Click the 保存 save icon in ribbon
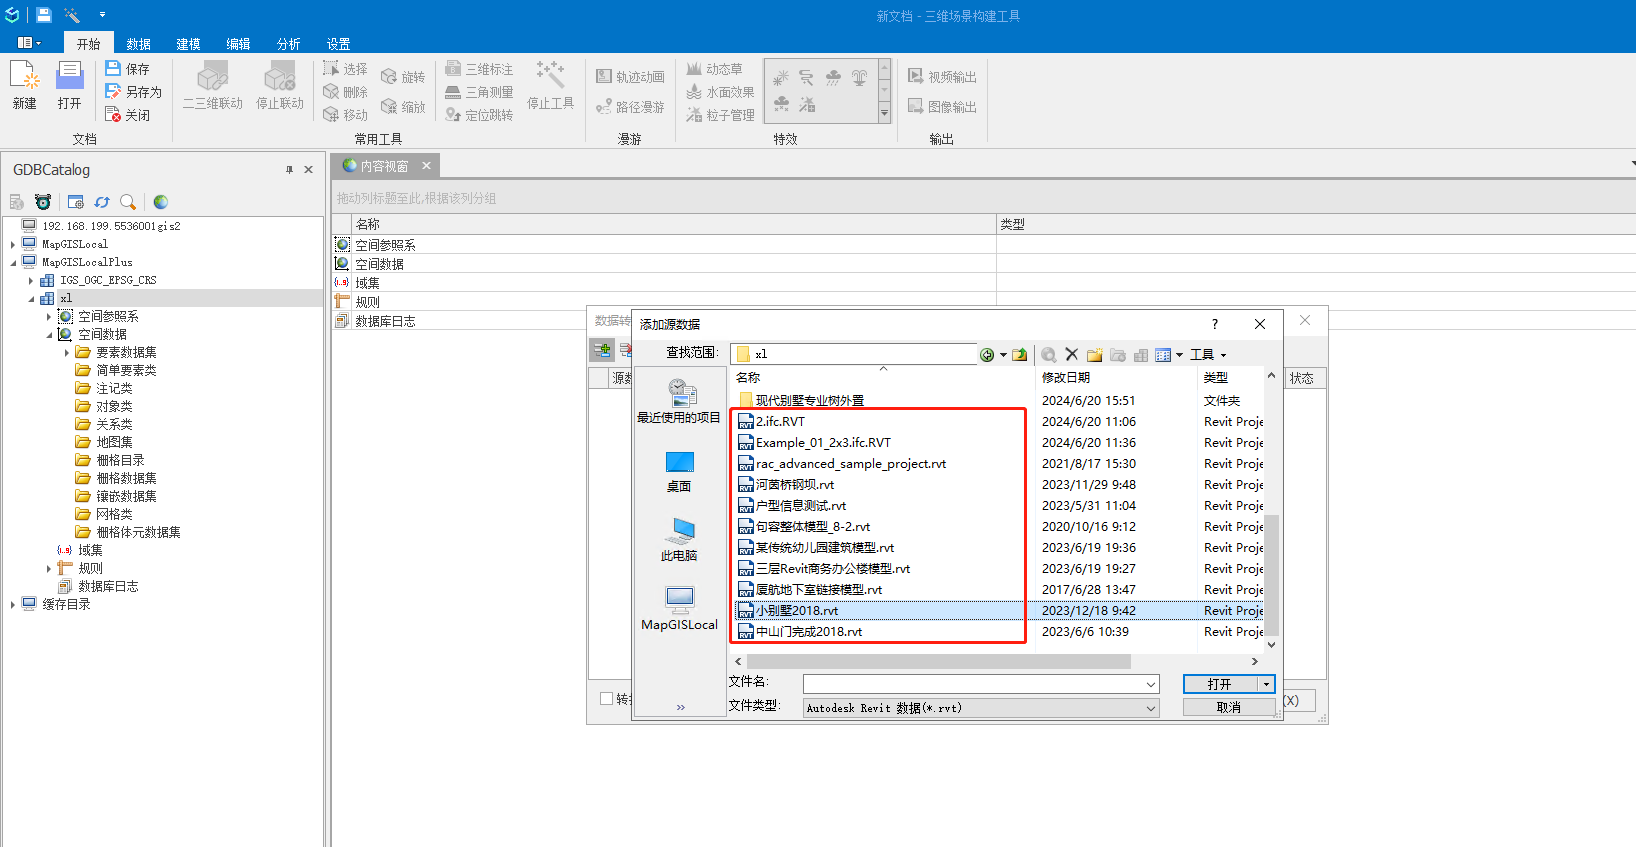The image size is (1636, 847). 114,69
